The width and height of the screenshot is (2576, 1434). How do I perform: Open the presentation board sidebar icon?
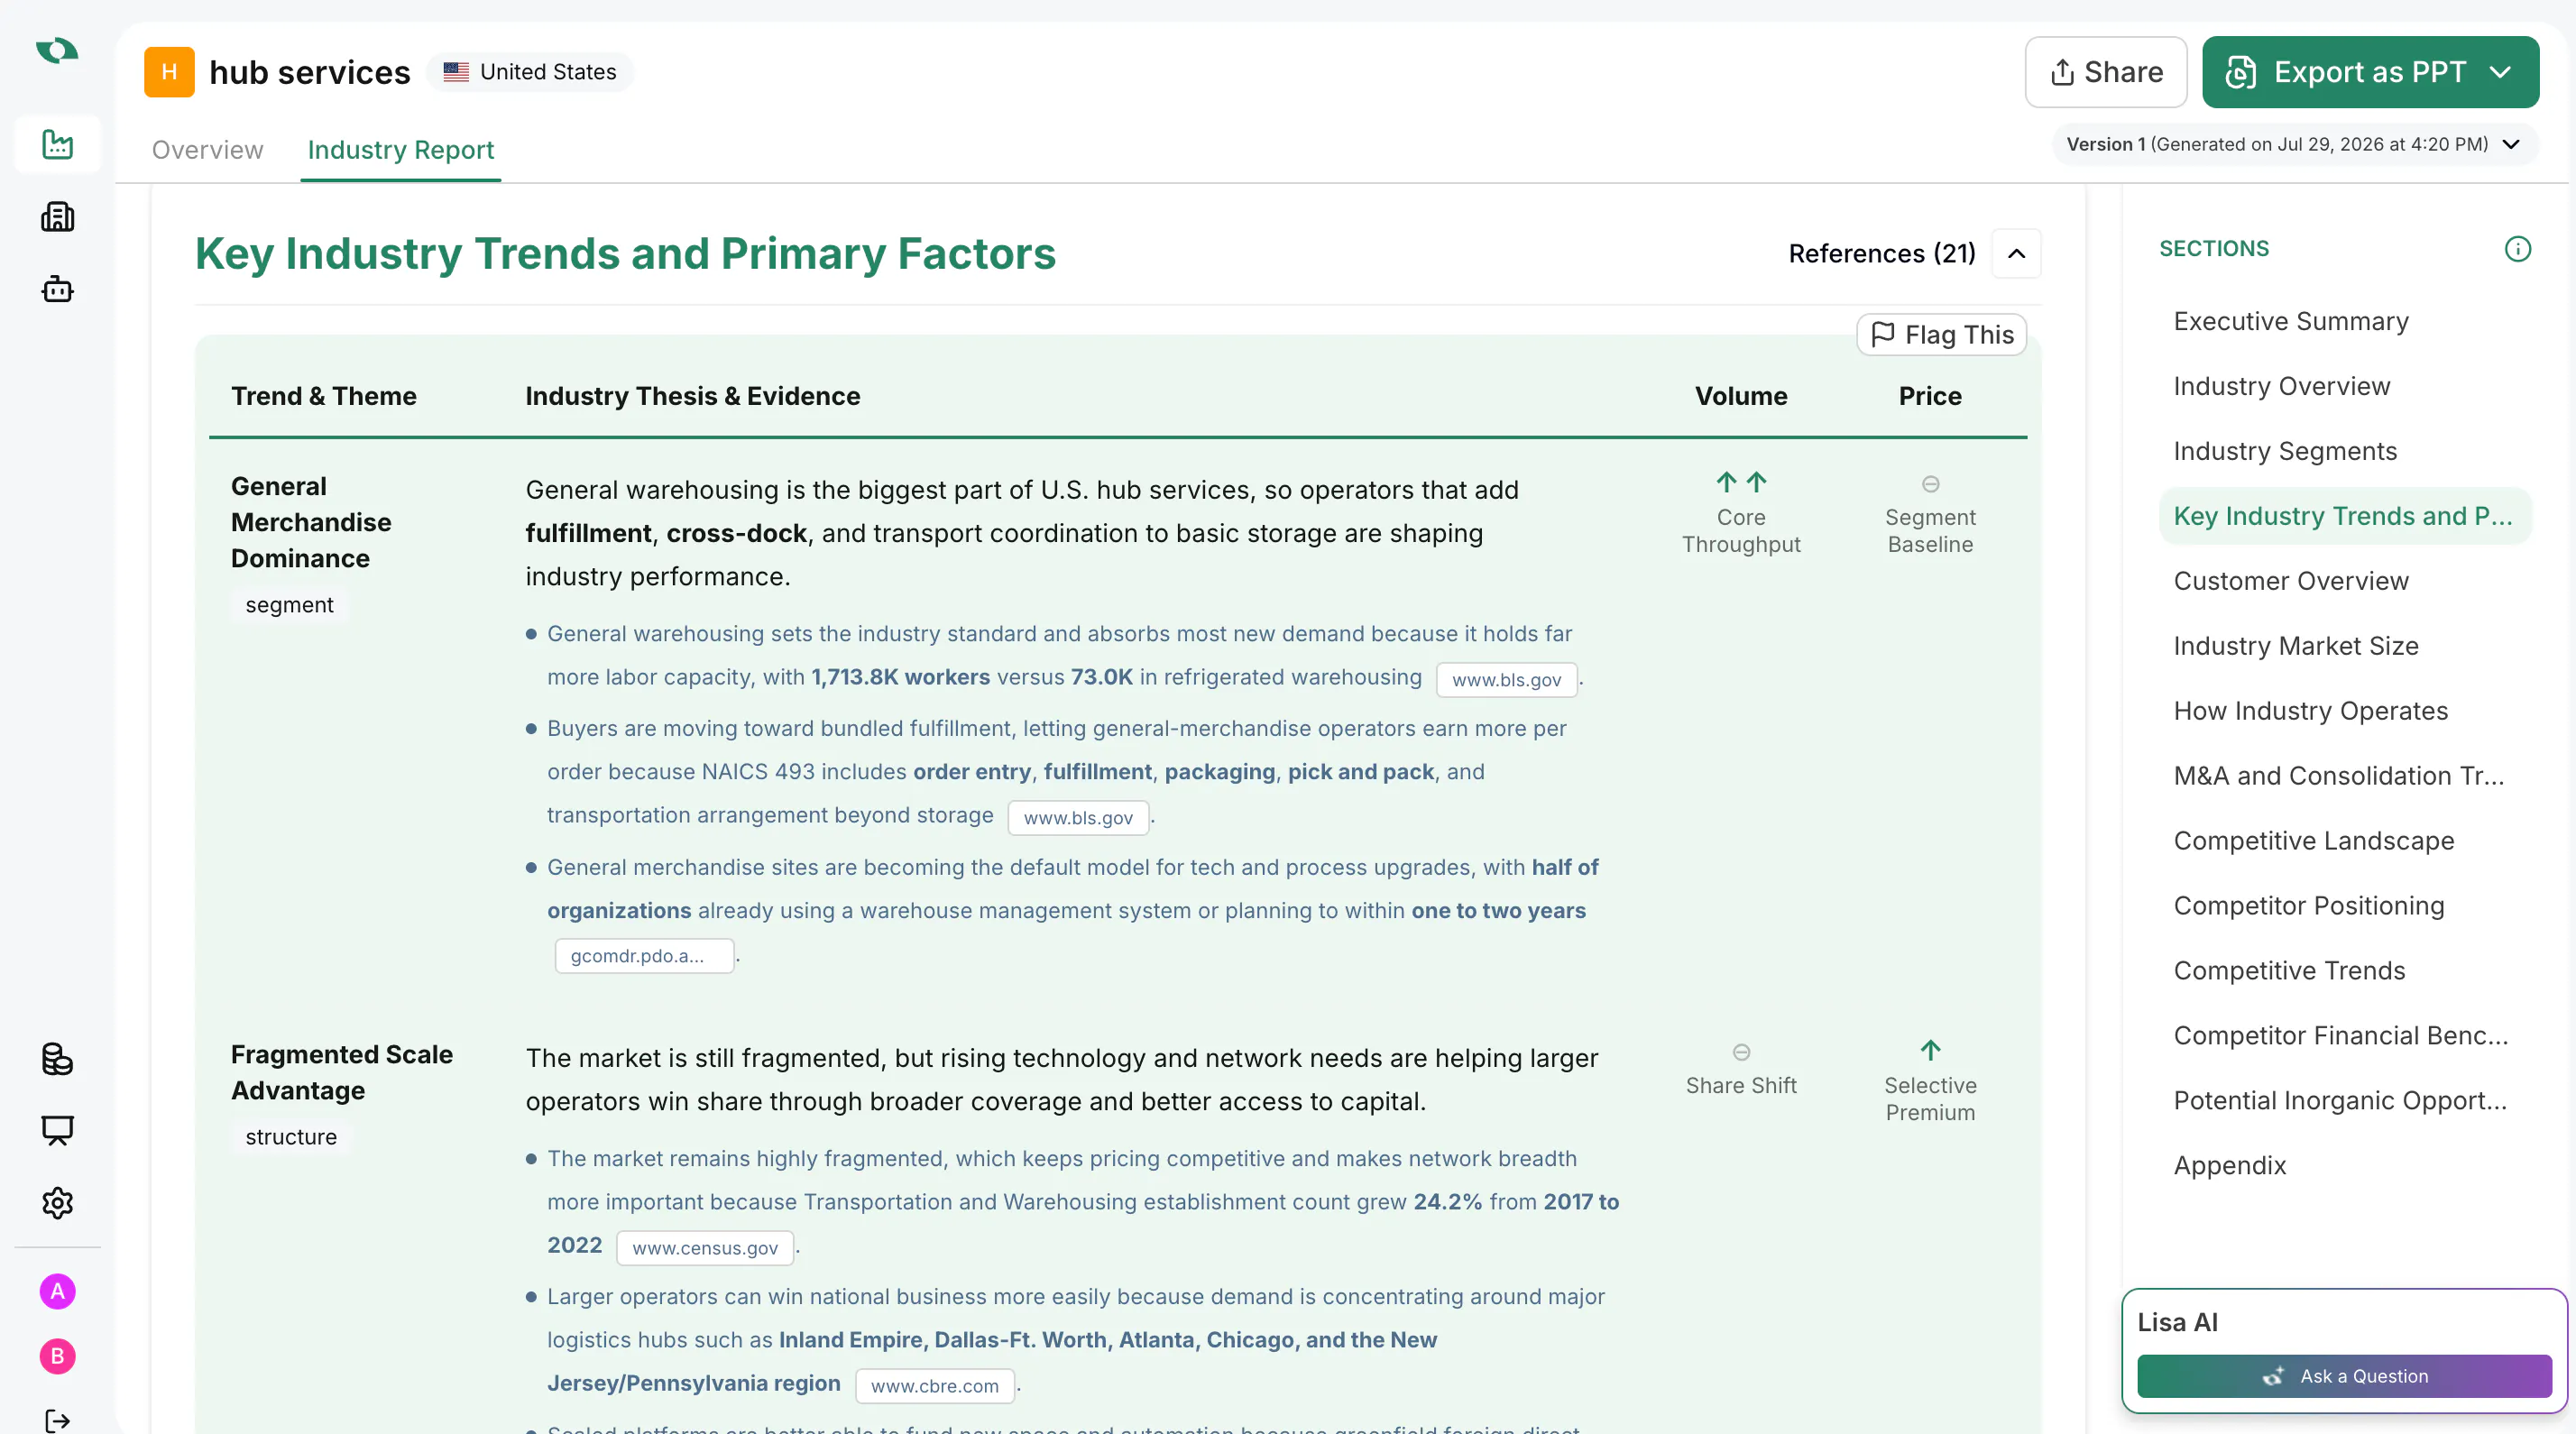57,1131
